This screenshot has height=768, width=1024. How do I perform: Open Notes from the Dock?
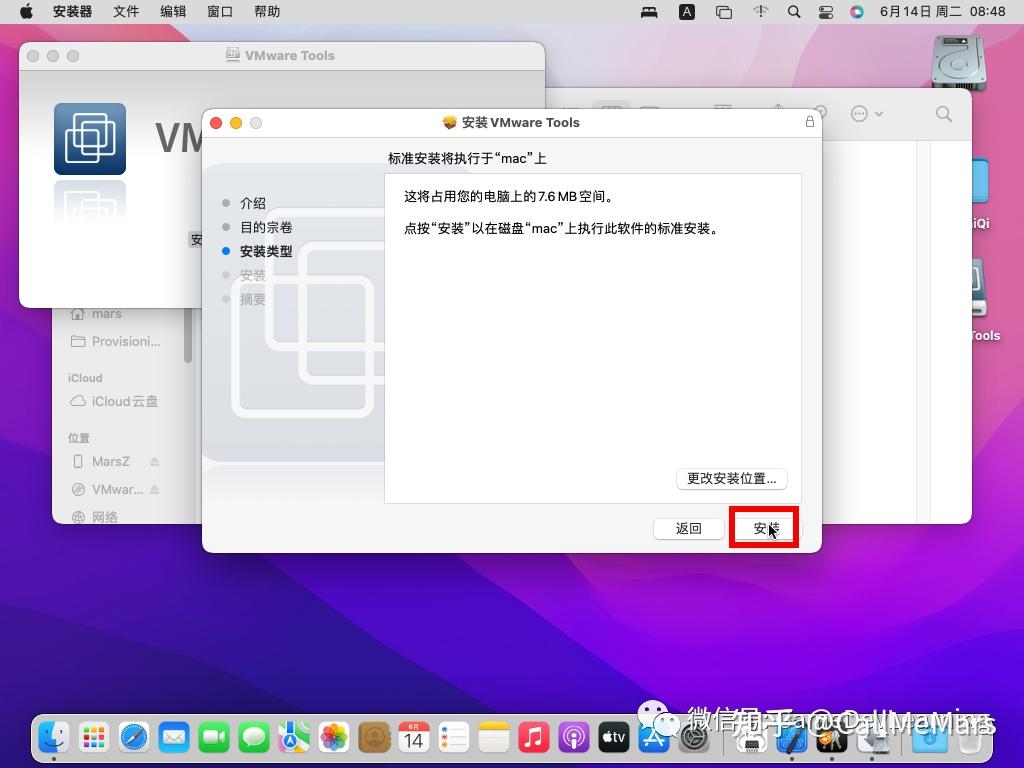click(x=494, y=737)
